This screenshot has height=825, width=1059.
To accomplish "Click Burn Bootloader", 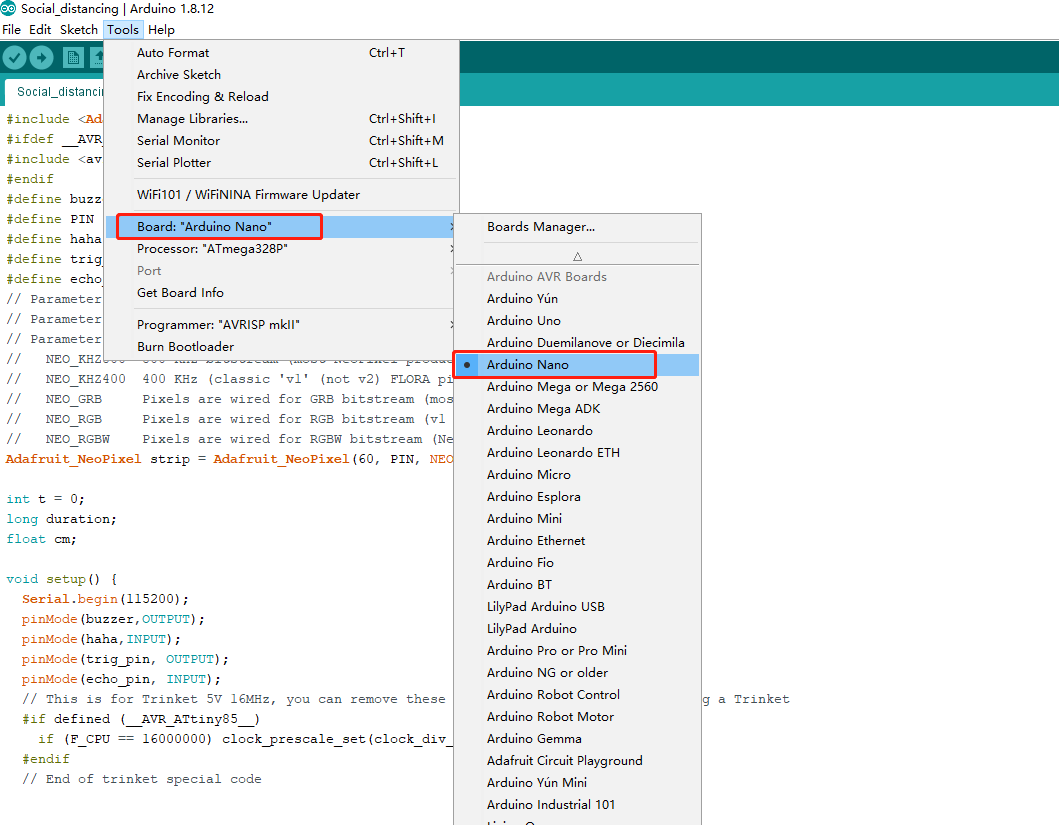I will pos(282,346).
